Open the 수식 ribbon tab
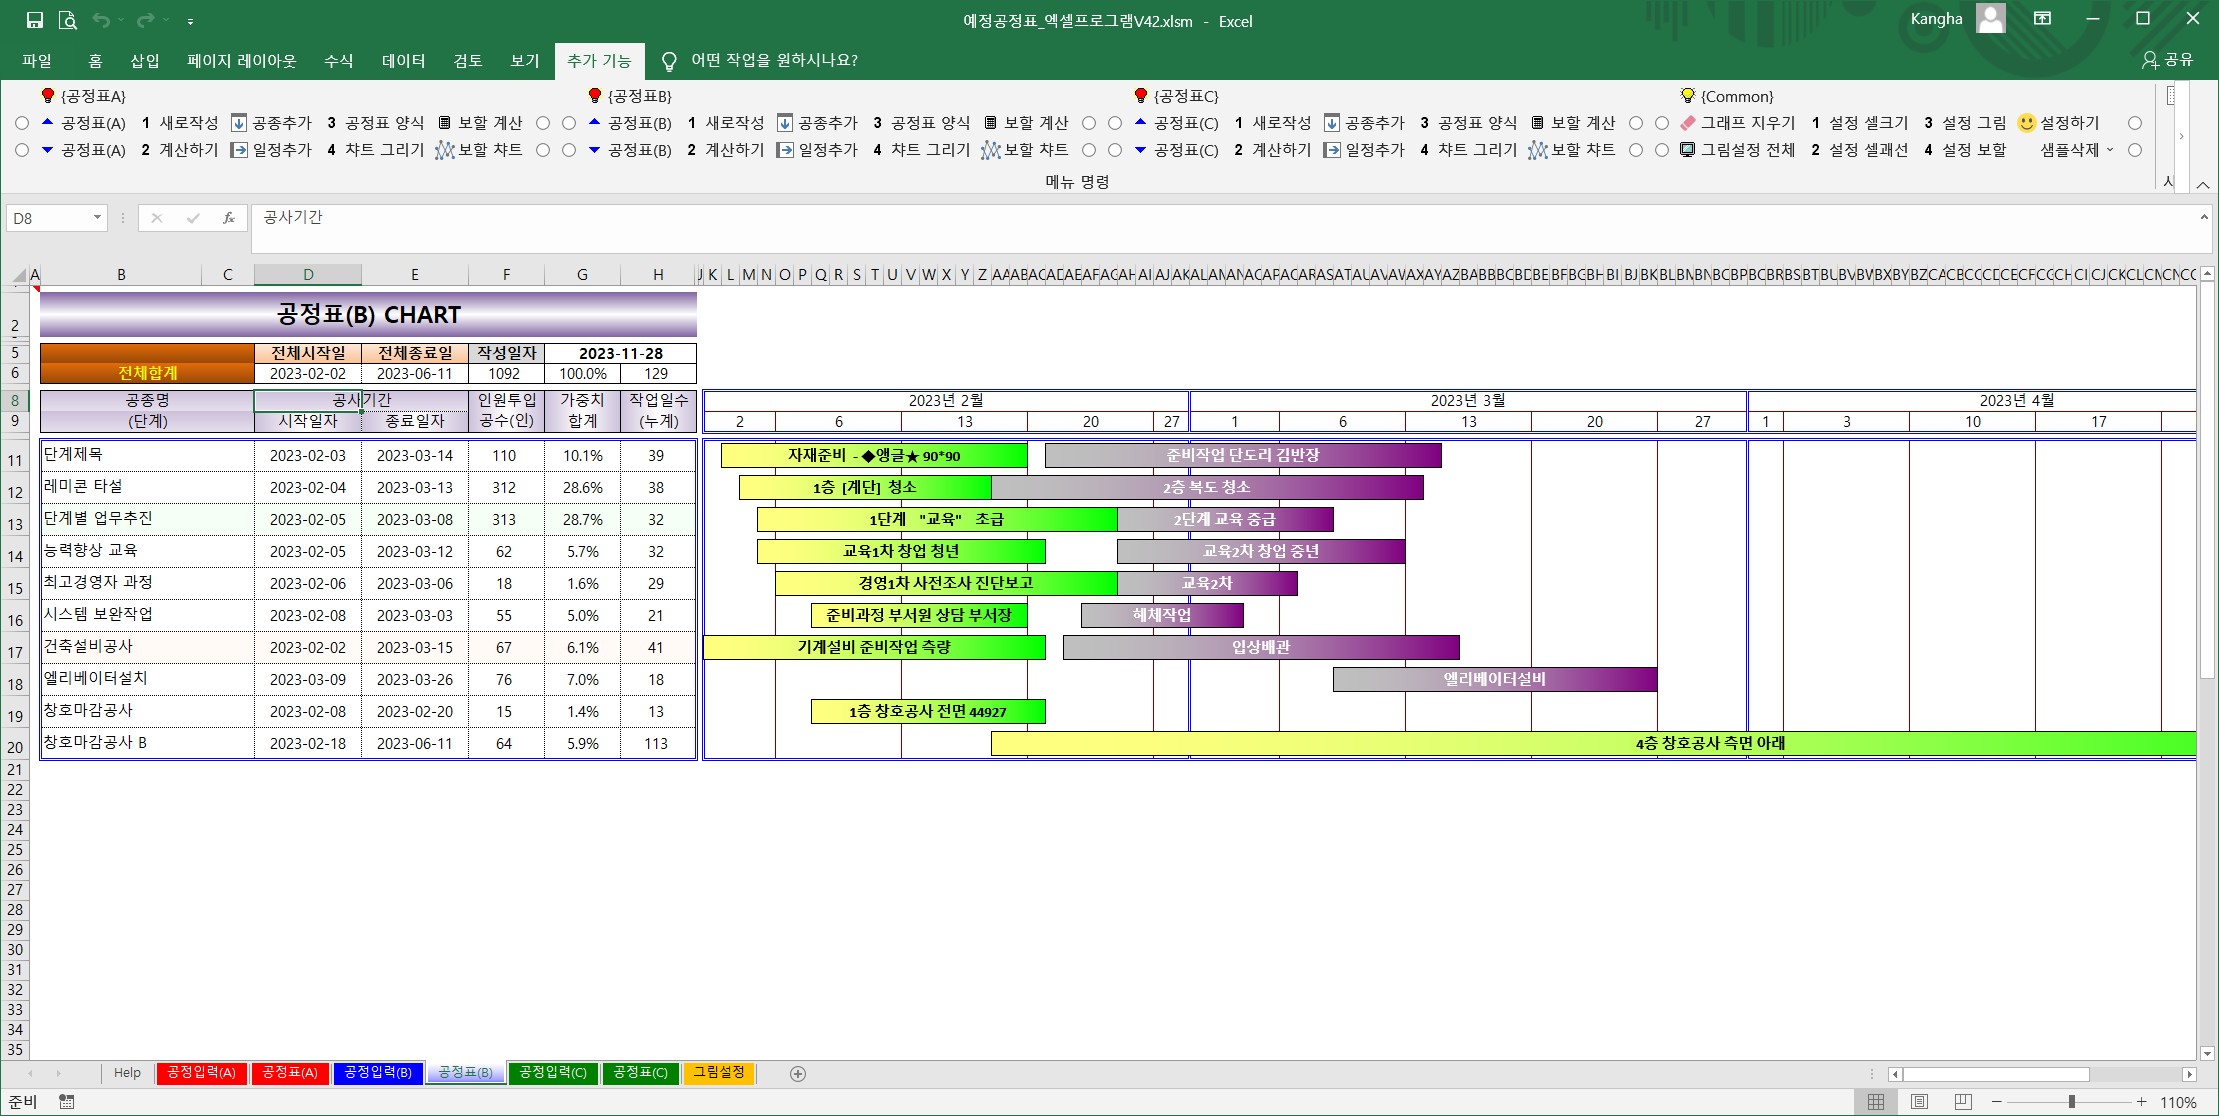The width and height of the screenshot is (2219, 1116). [338, 61]
